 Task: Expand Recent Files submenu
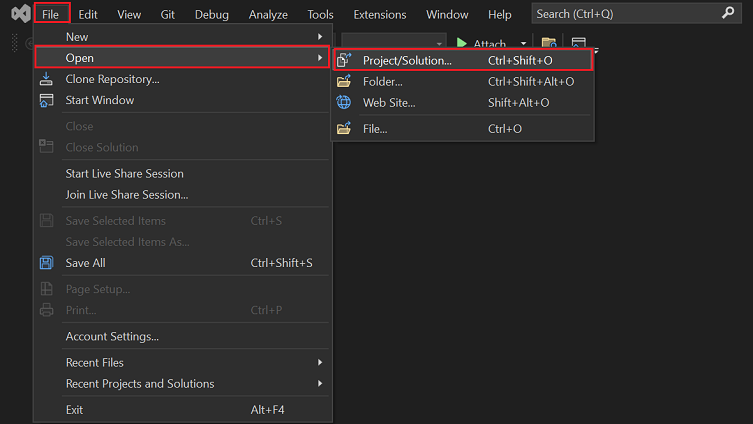click(182, 363)
